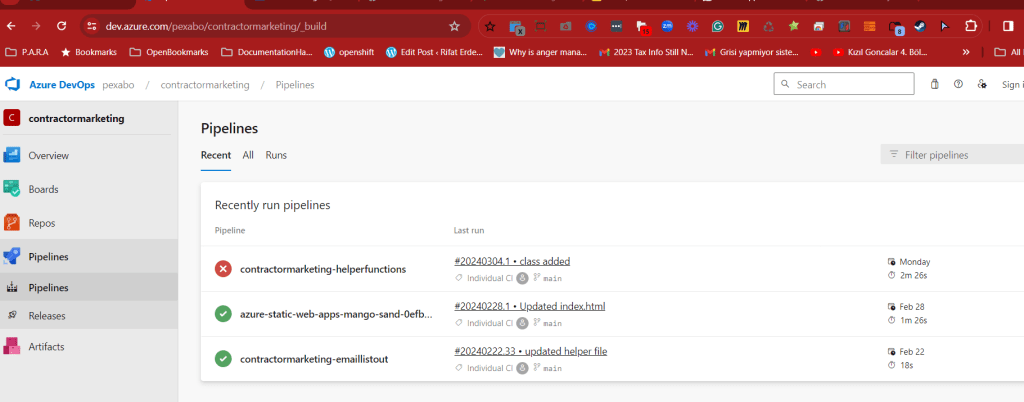The image size is (1024, 402).
Task: Toggle the Chrome side panel
Action: (1008, 26)
